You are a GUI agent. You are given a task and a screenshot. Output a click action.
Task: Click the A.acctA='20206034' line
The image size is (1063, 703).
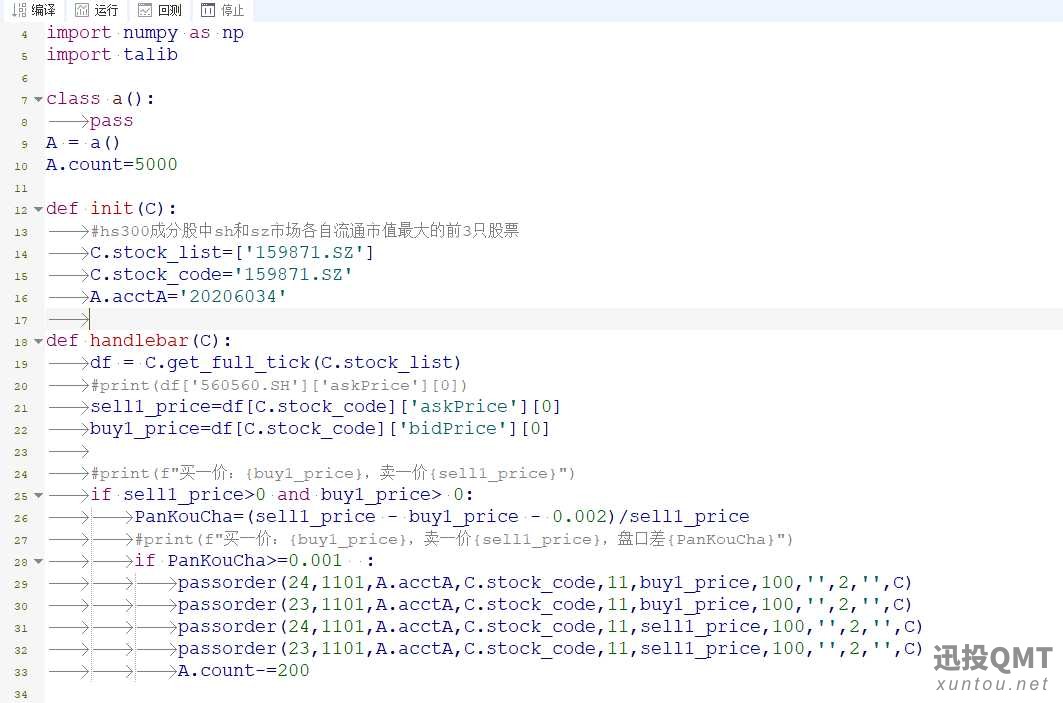coord(188,297)
